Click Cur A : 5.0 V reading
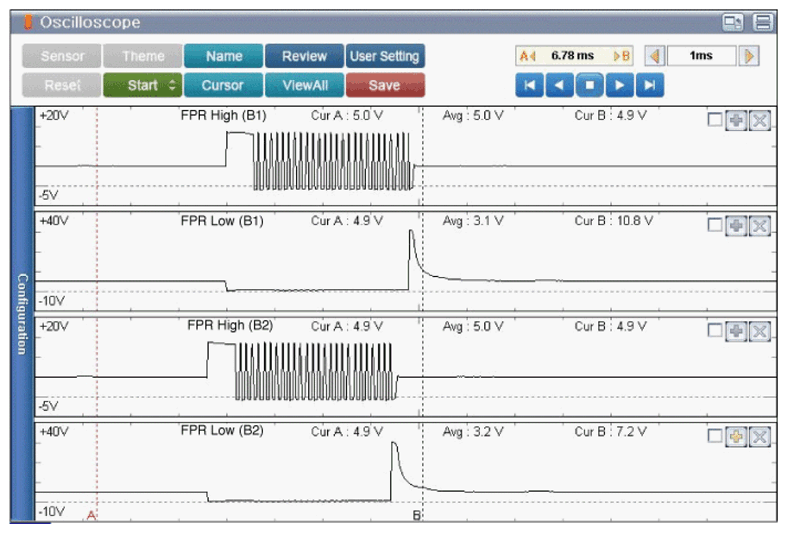 [x=347, y=115]
